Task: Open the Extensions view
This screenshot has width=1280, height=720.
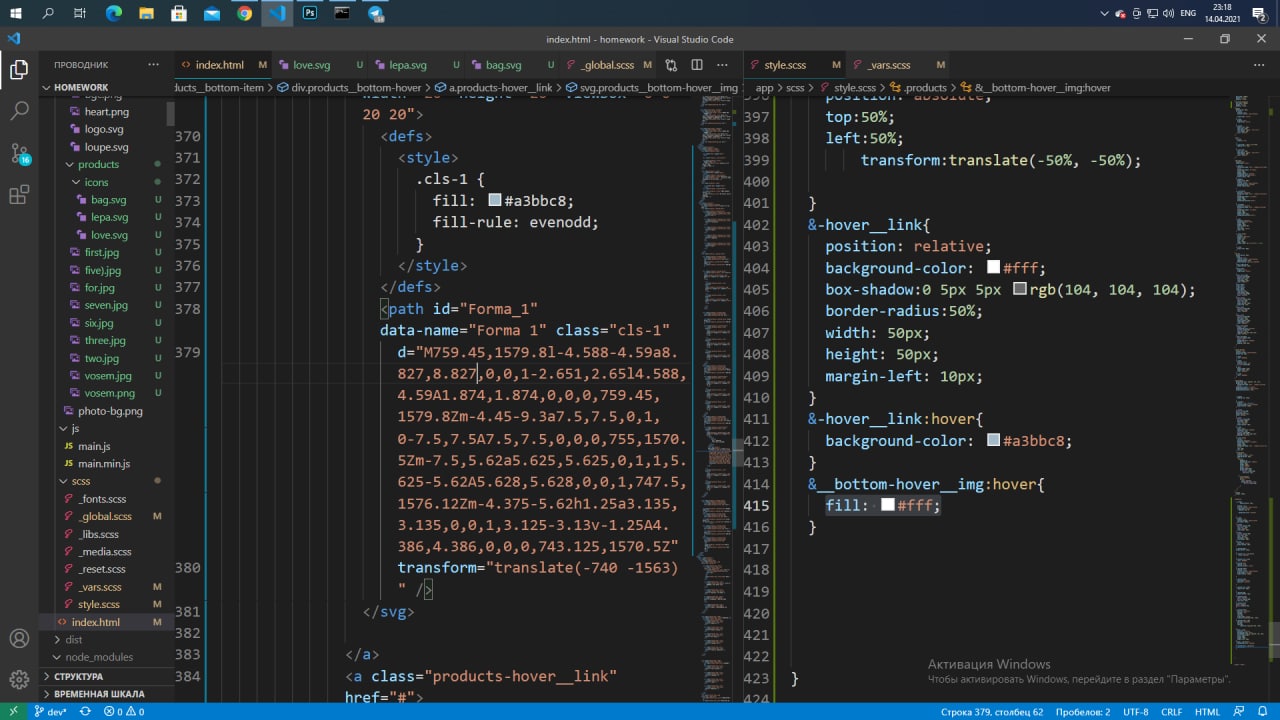Action: pos(19,195)
